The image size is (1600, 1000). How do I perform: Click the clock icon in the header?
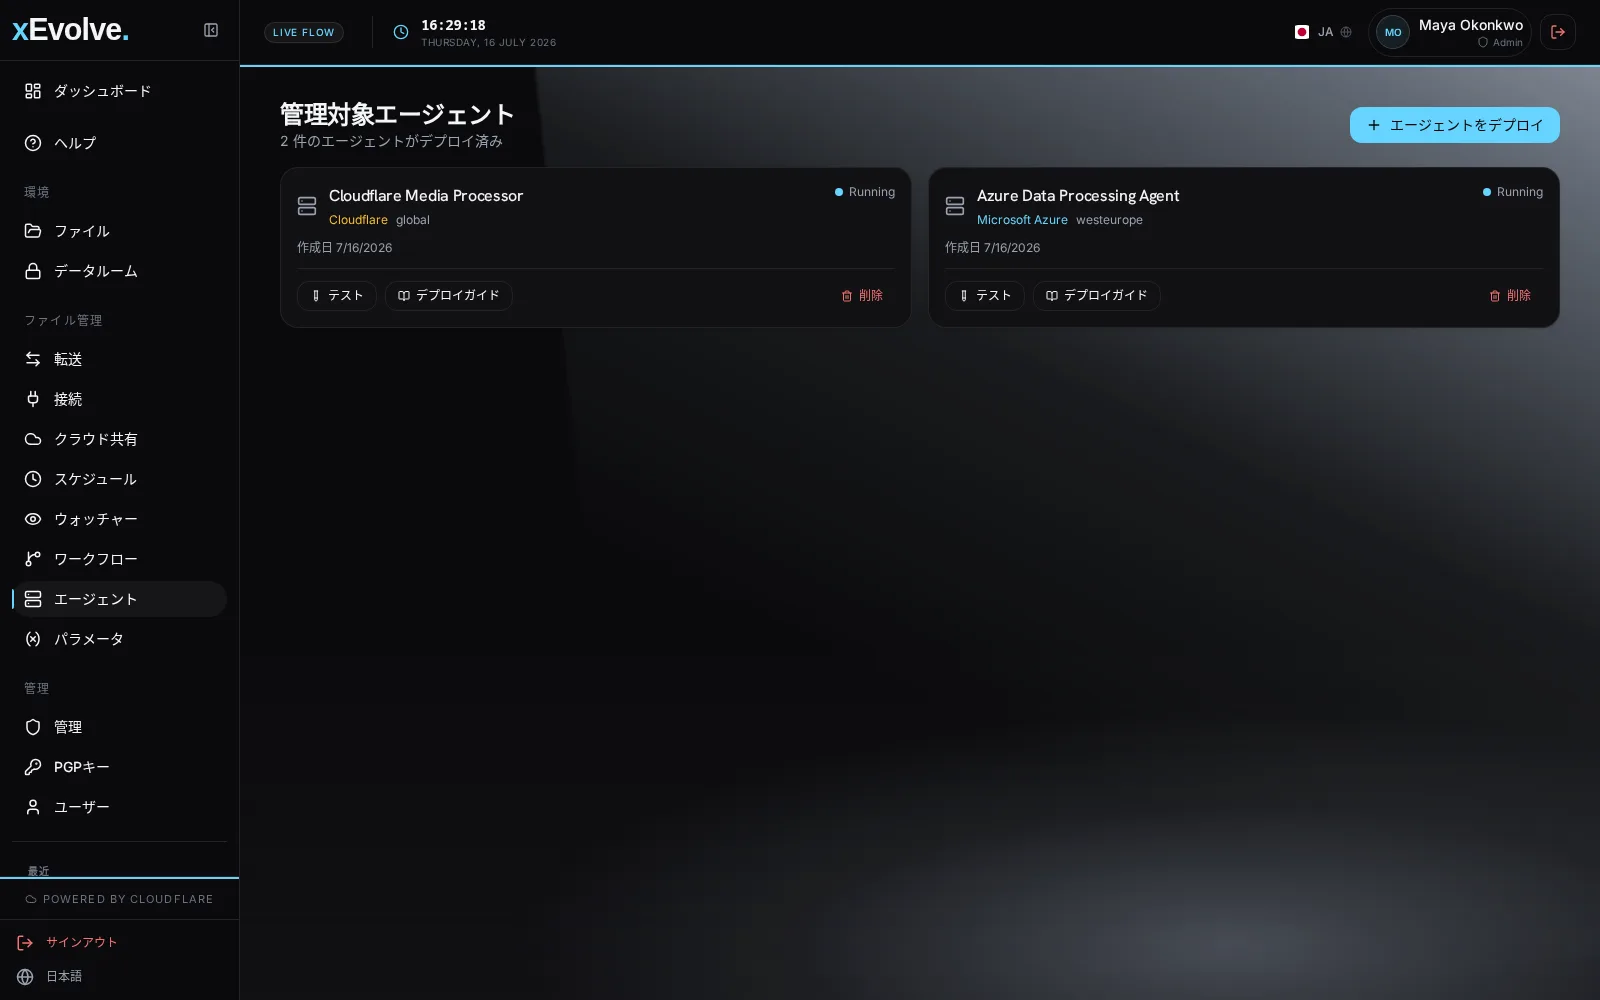pyautogui.click(x=401, y=32)
